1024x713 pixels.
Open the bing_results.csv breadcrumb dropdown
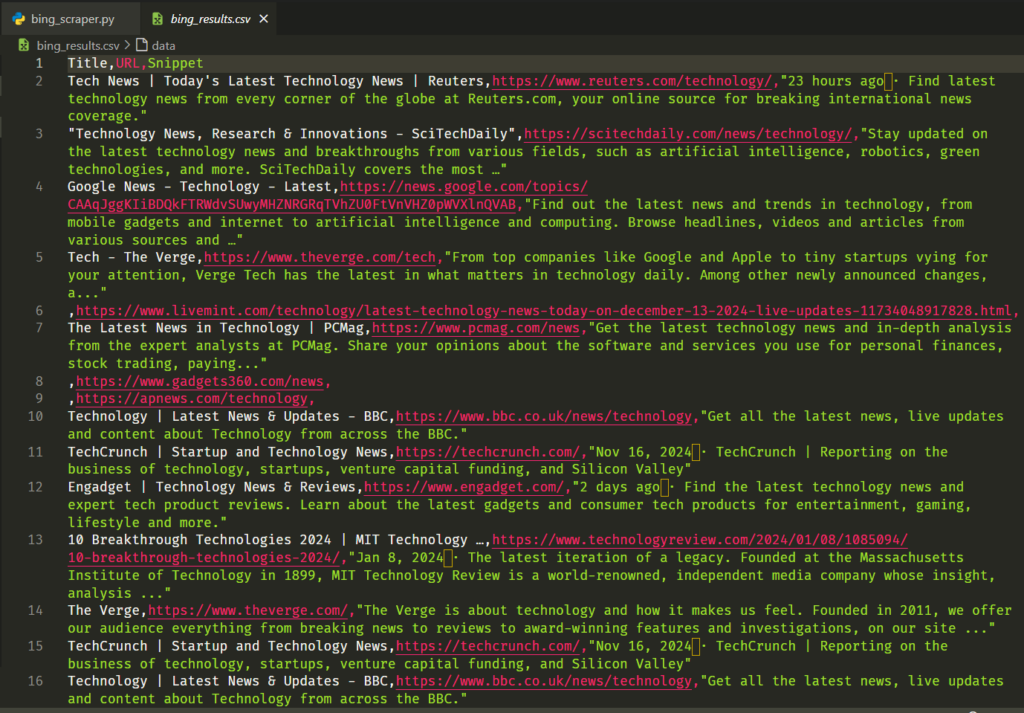[78, 45]
